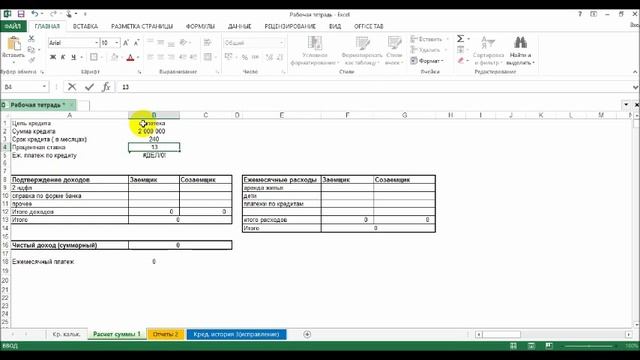
Task: Apply borders using the borders icon
Action: click(x=93, y=57)
